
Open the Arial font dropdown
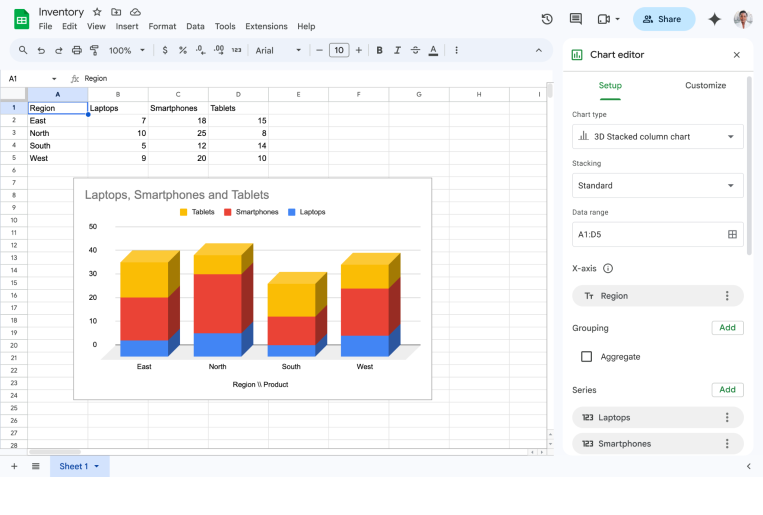coord(278,50)
